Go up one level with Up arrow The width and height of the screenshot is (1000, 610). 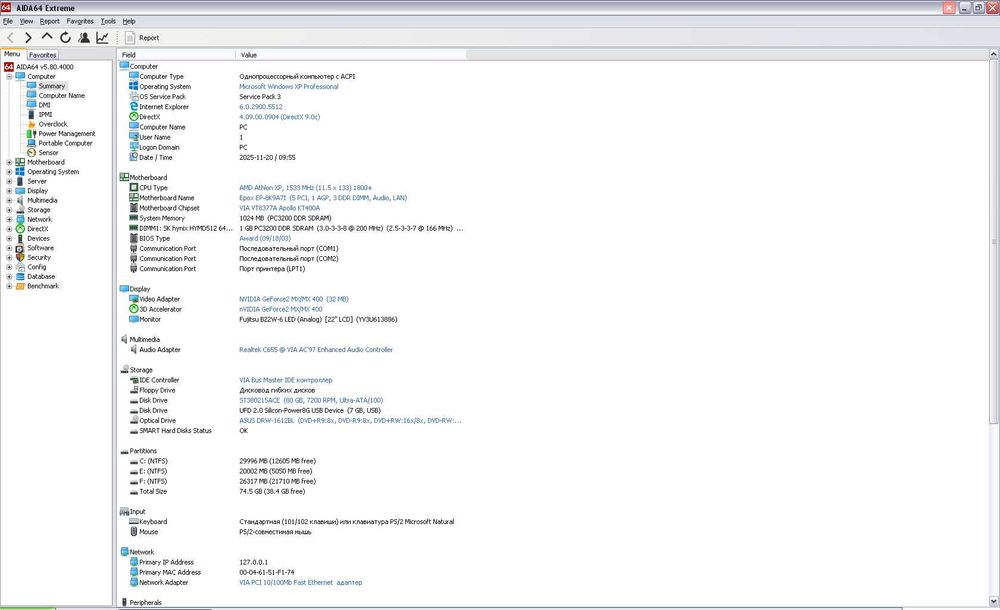pyautogui.click(x=47, y=37)
